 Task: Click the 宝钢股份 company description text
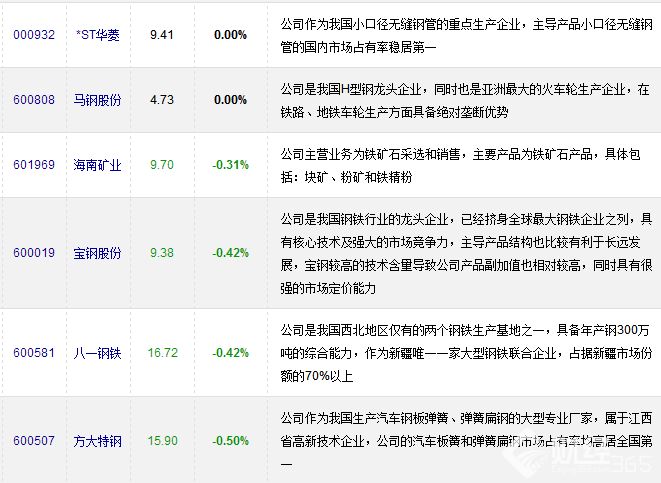click(467, 253)
